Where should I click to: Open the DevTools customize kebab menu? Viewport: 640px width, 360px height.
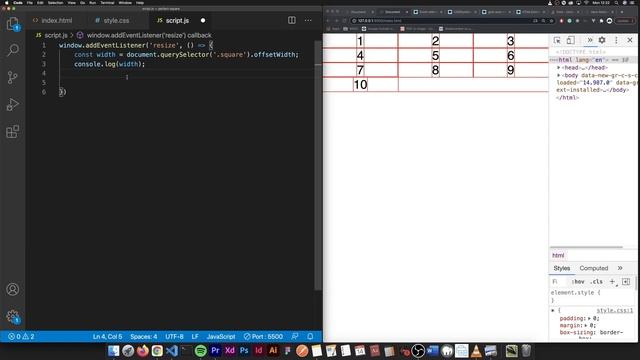tap(616, 40)
